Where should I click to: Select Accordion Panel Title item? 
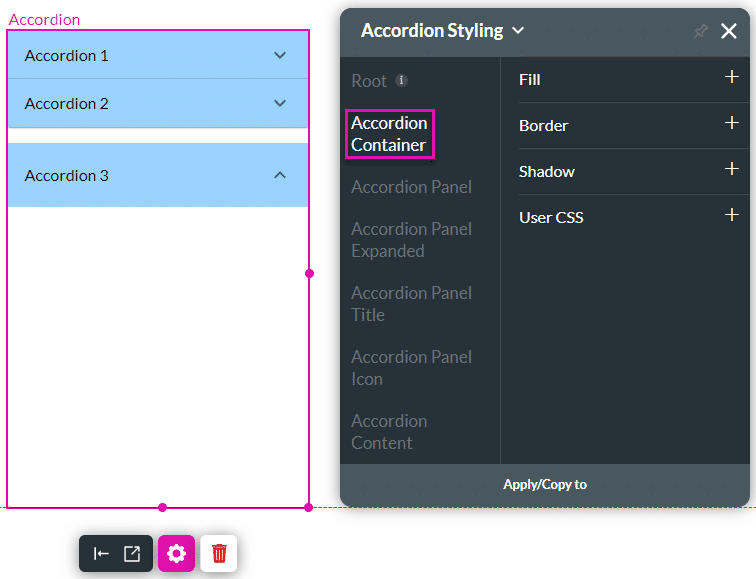[x=411, y=304]
